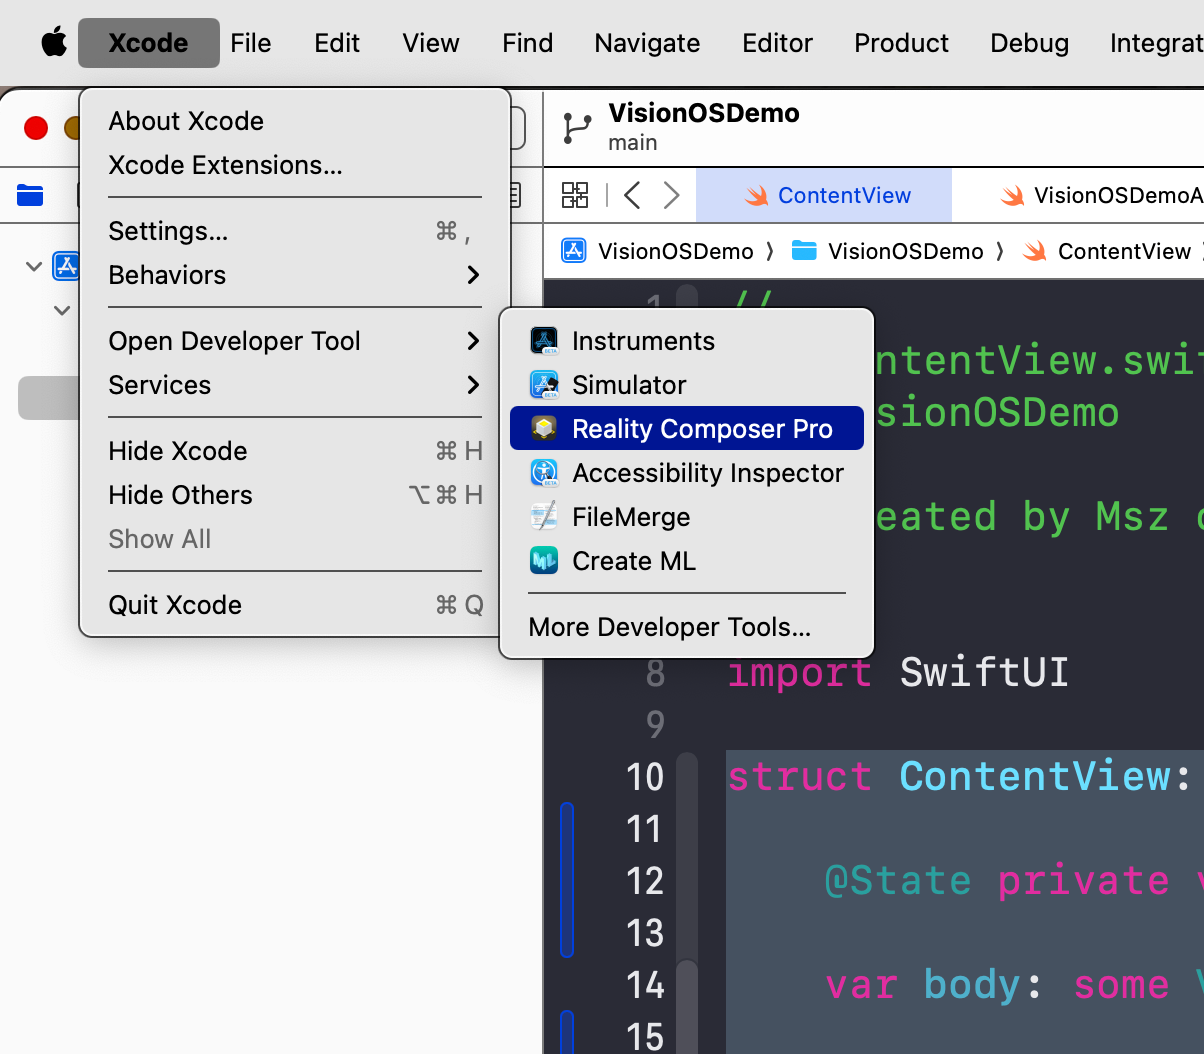Image resolution: width=1204 pixels, height=1054 pixels.
Task: Go back in editor history
Action: tap(632, 195)
